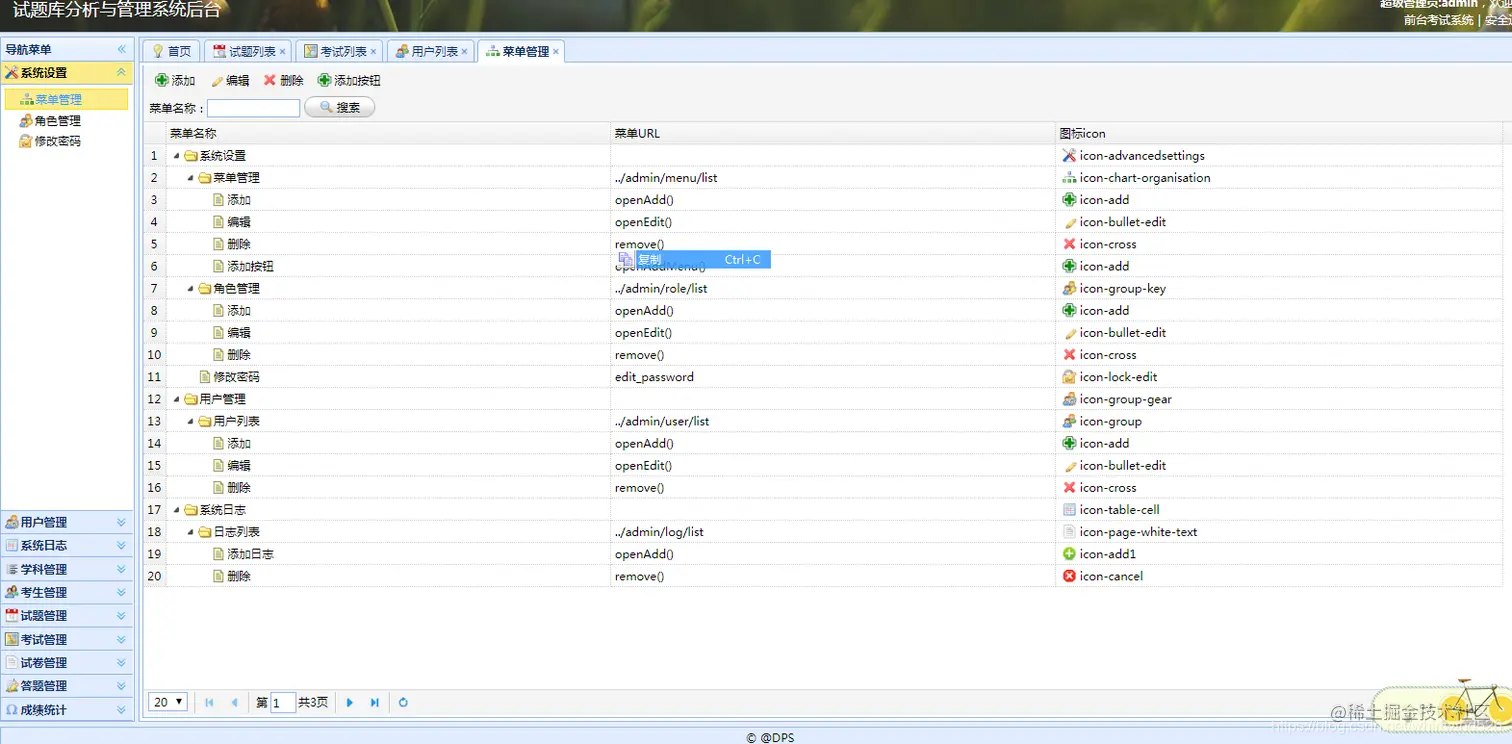Click the pencil 编辑 toolbar button
Viewport: 1512px width, 744px height.
pyautogui.click(x=230, y=80)
